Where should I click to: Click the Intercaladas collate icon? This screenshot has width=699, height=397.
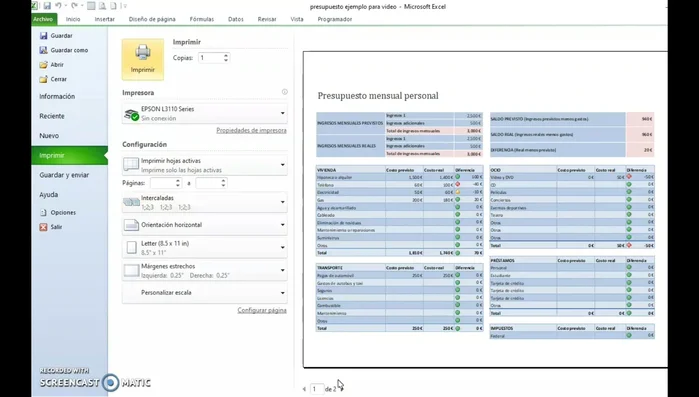coord(131,202)
